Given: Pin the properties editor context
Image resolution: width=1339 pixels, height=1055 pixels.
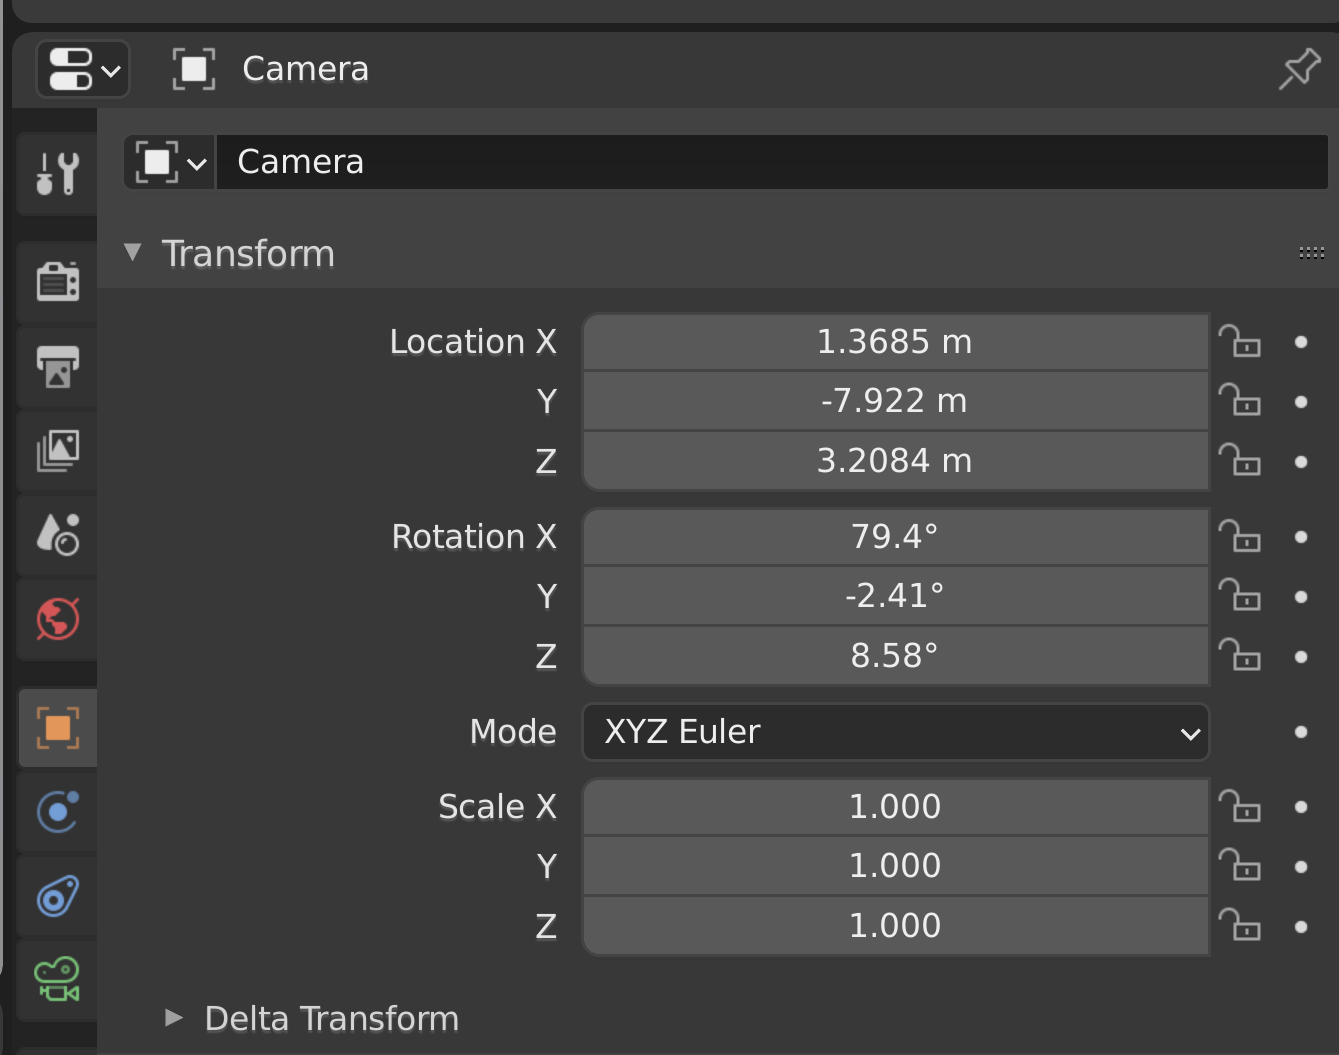Looking at the screenshot, I should pos(1300,69).
